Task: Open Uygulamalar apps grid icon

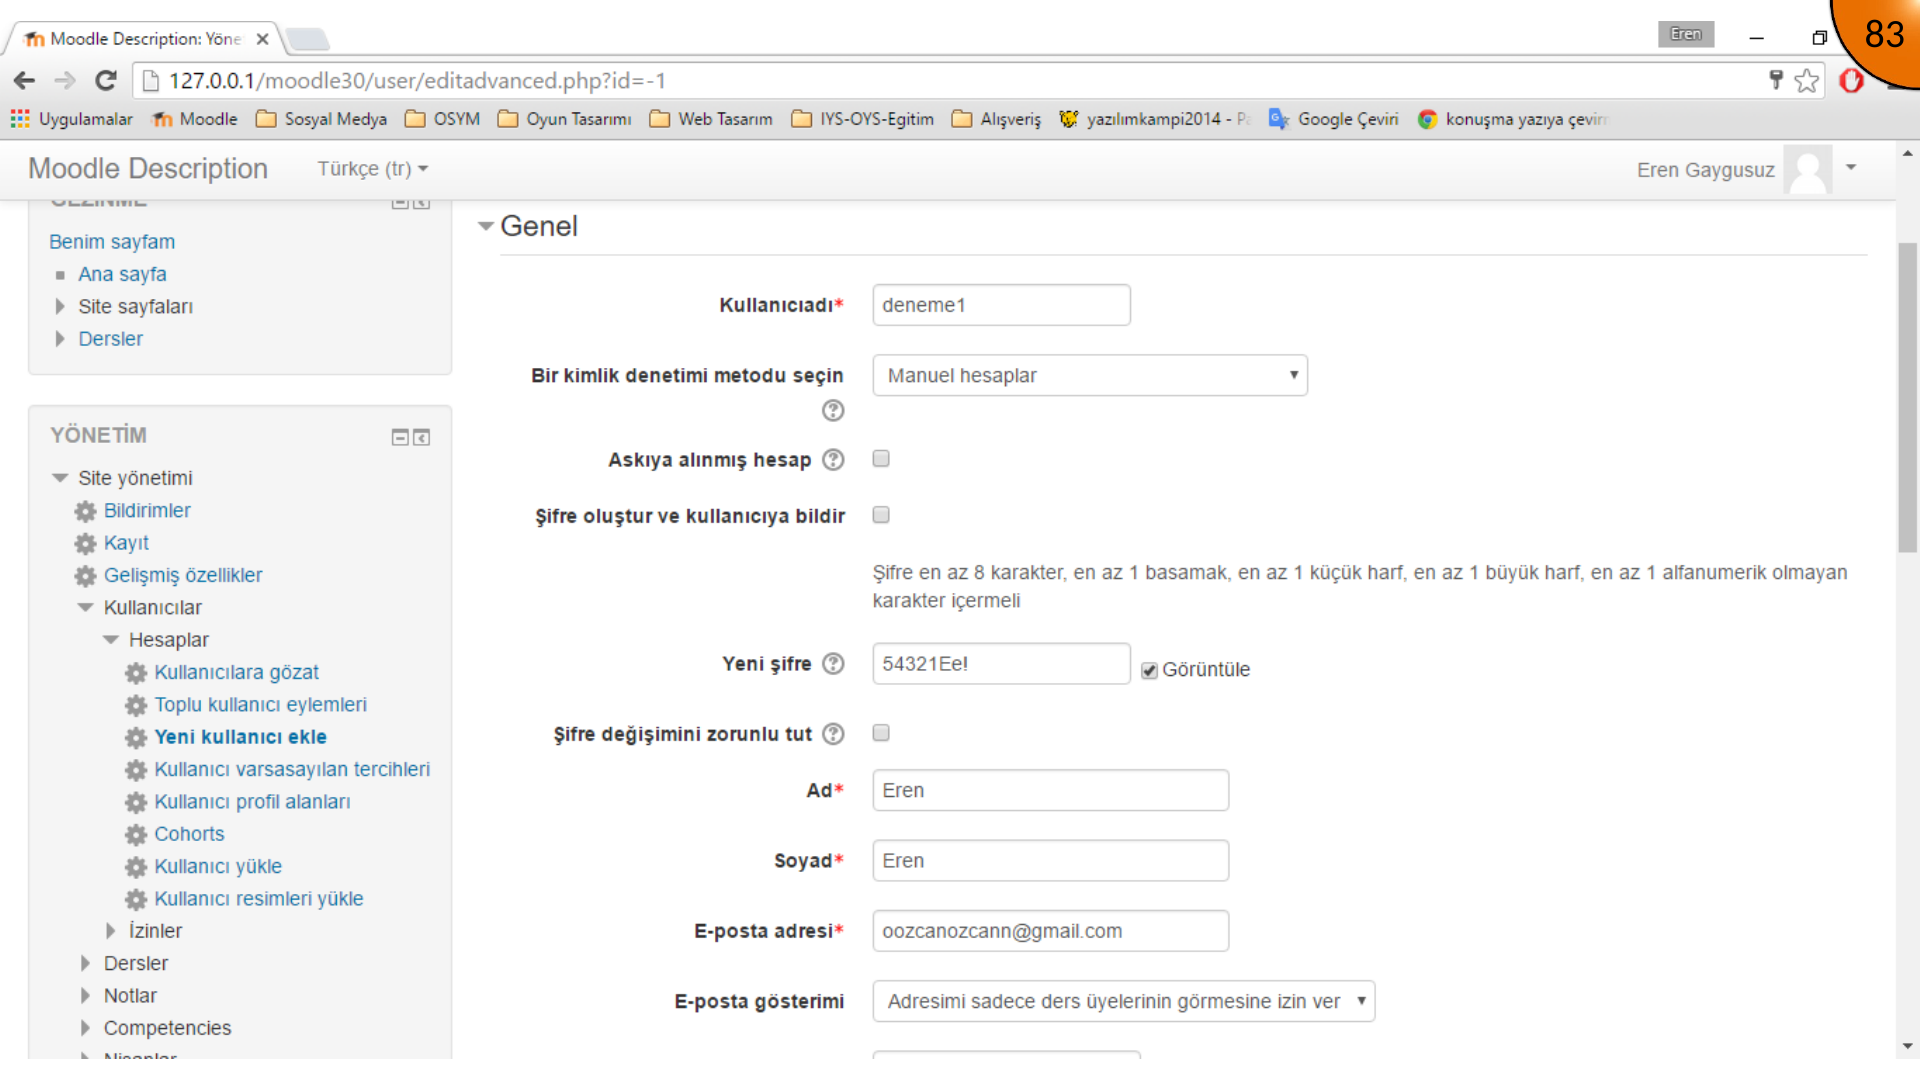Action: [20, 119]
